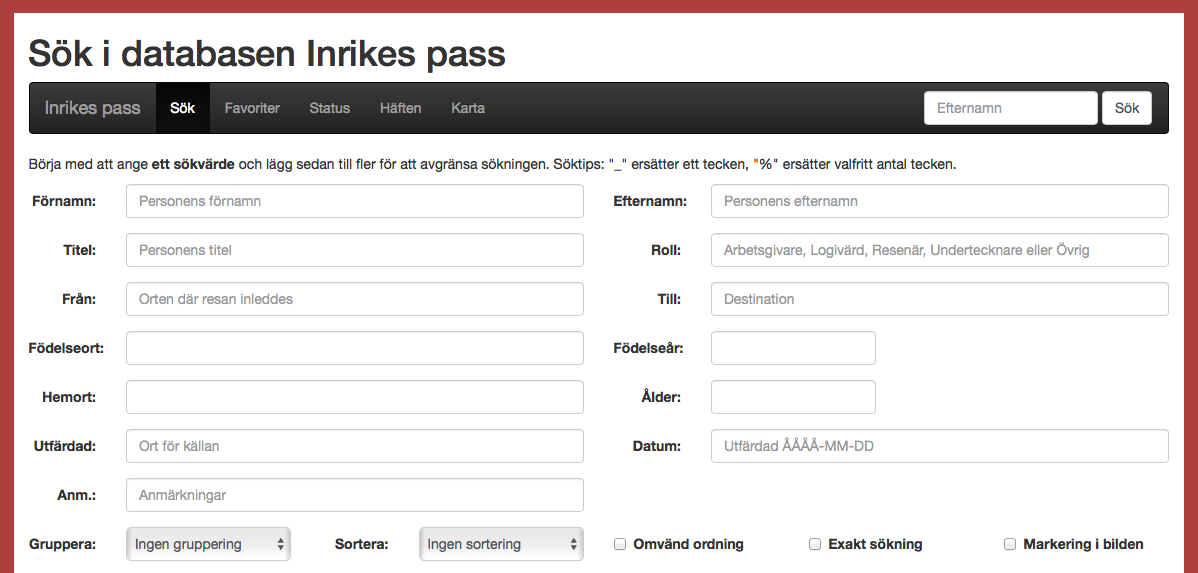Viewport: 1198px width, 573px height.
Task: Click the Efternamn: label
Action: point(650,201)
